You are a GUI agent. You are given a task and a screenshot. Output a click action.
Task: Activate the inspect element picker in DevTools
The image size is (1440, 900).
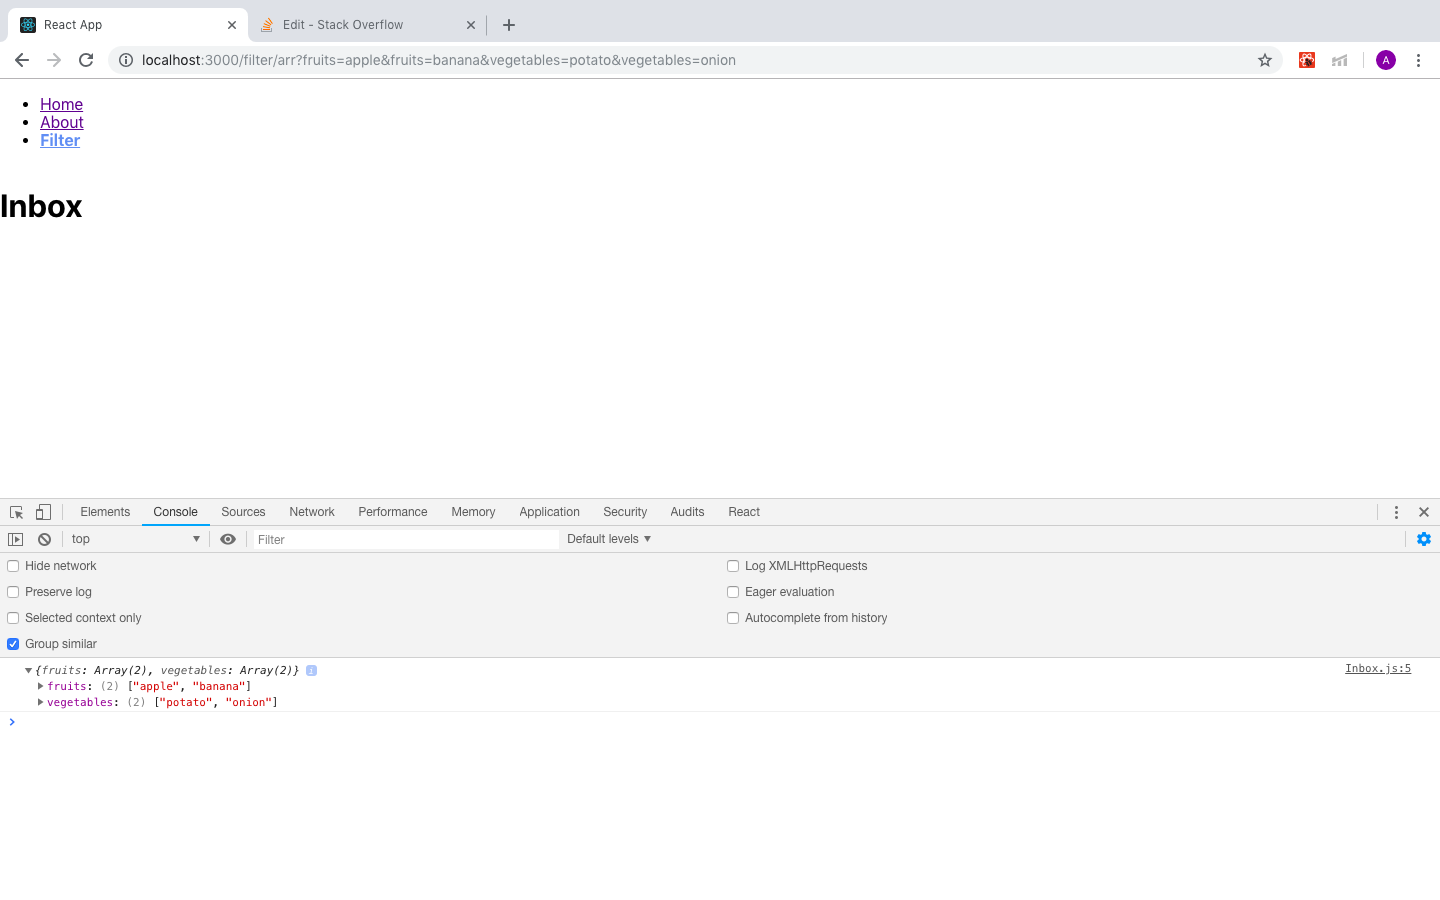(x=17, y=512)
